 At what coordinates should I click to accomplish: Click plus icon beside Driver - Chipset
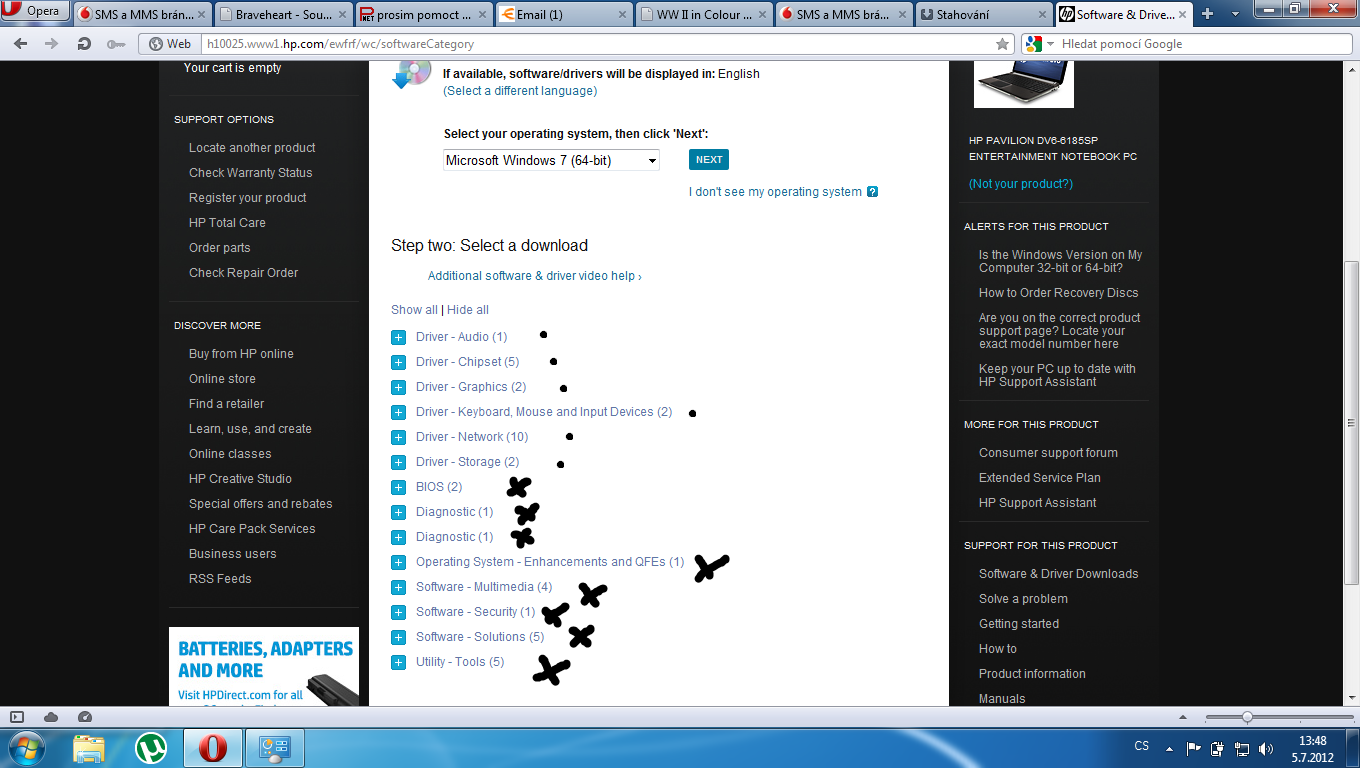[x=398, y=362]
